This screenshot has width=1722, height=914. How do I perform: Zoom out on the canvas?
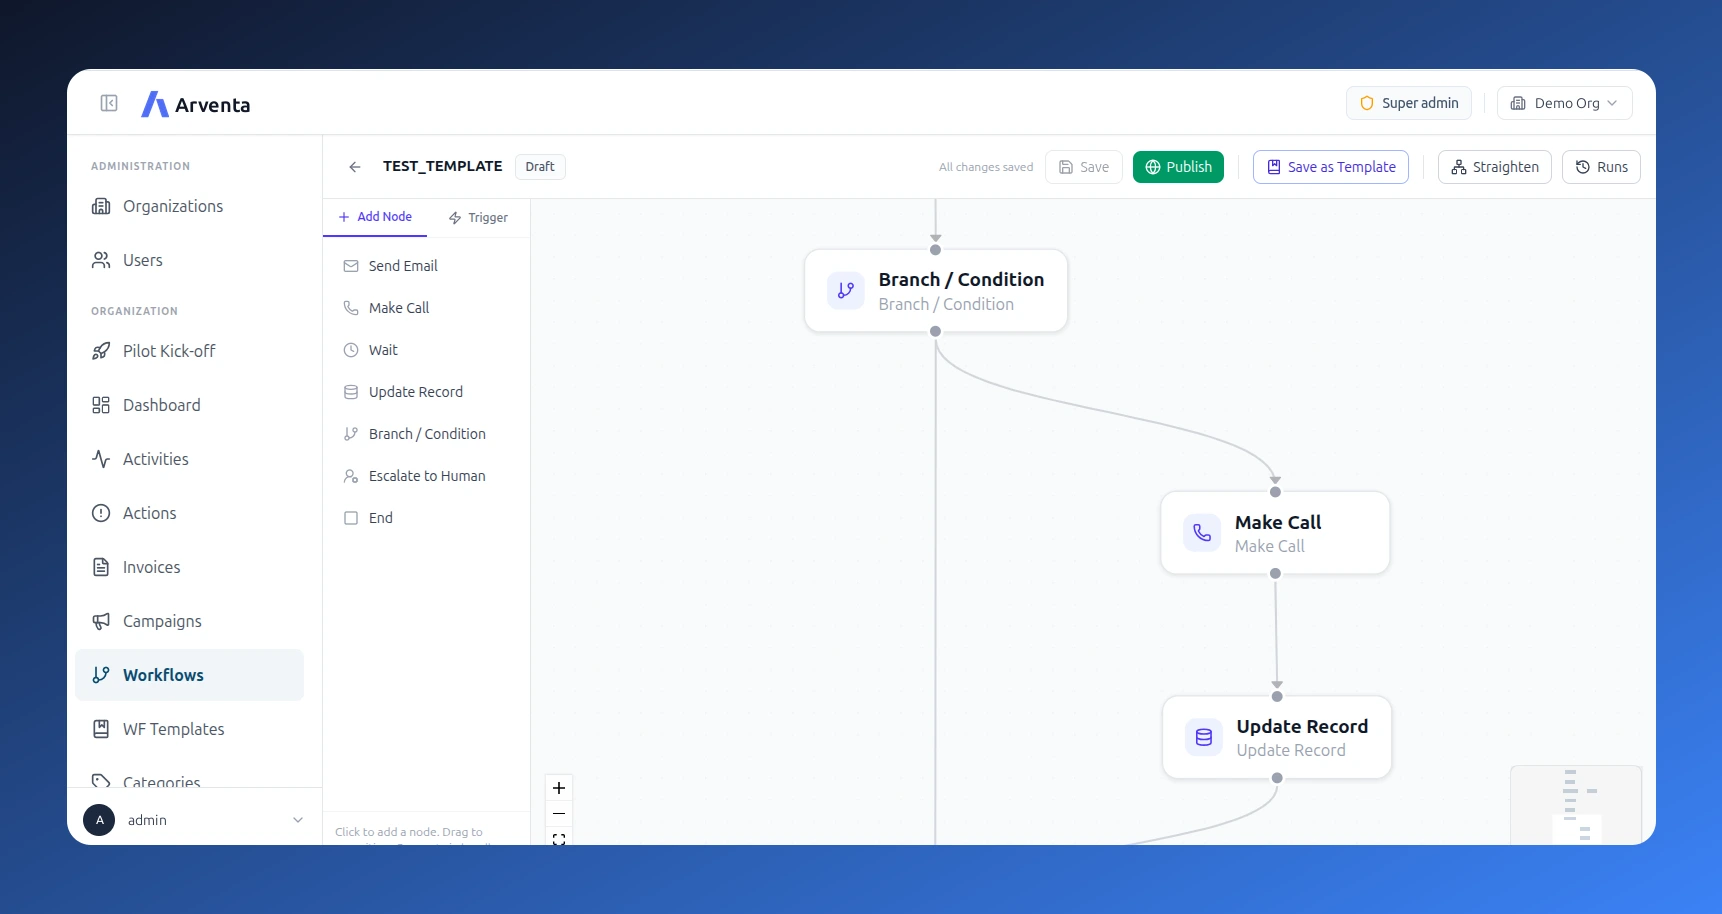click(x=559, y=814)
